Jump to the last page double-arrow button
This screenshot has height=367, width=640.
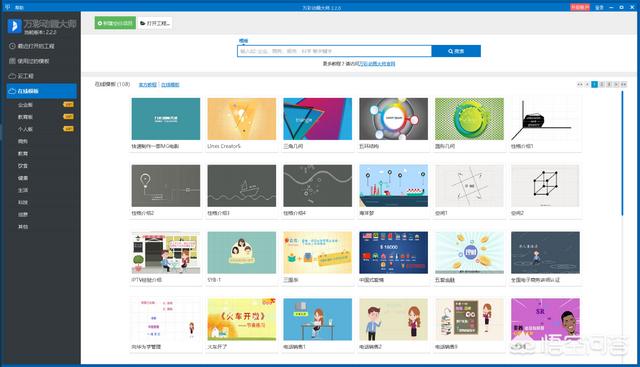(624, 85)
